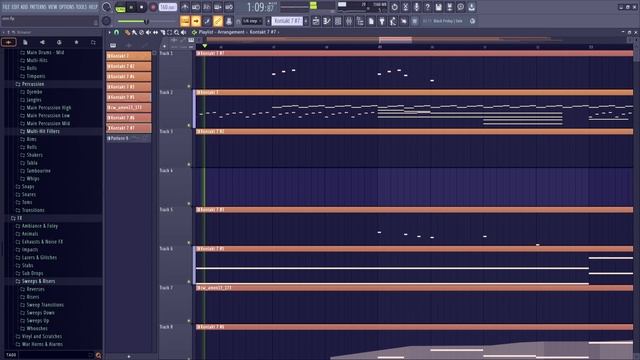Select the playlist slice tool

162,32
